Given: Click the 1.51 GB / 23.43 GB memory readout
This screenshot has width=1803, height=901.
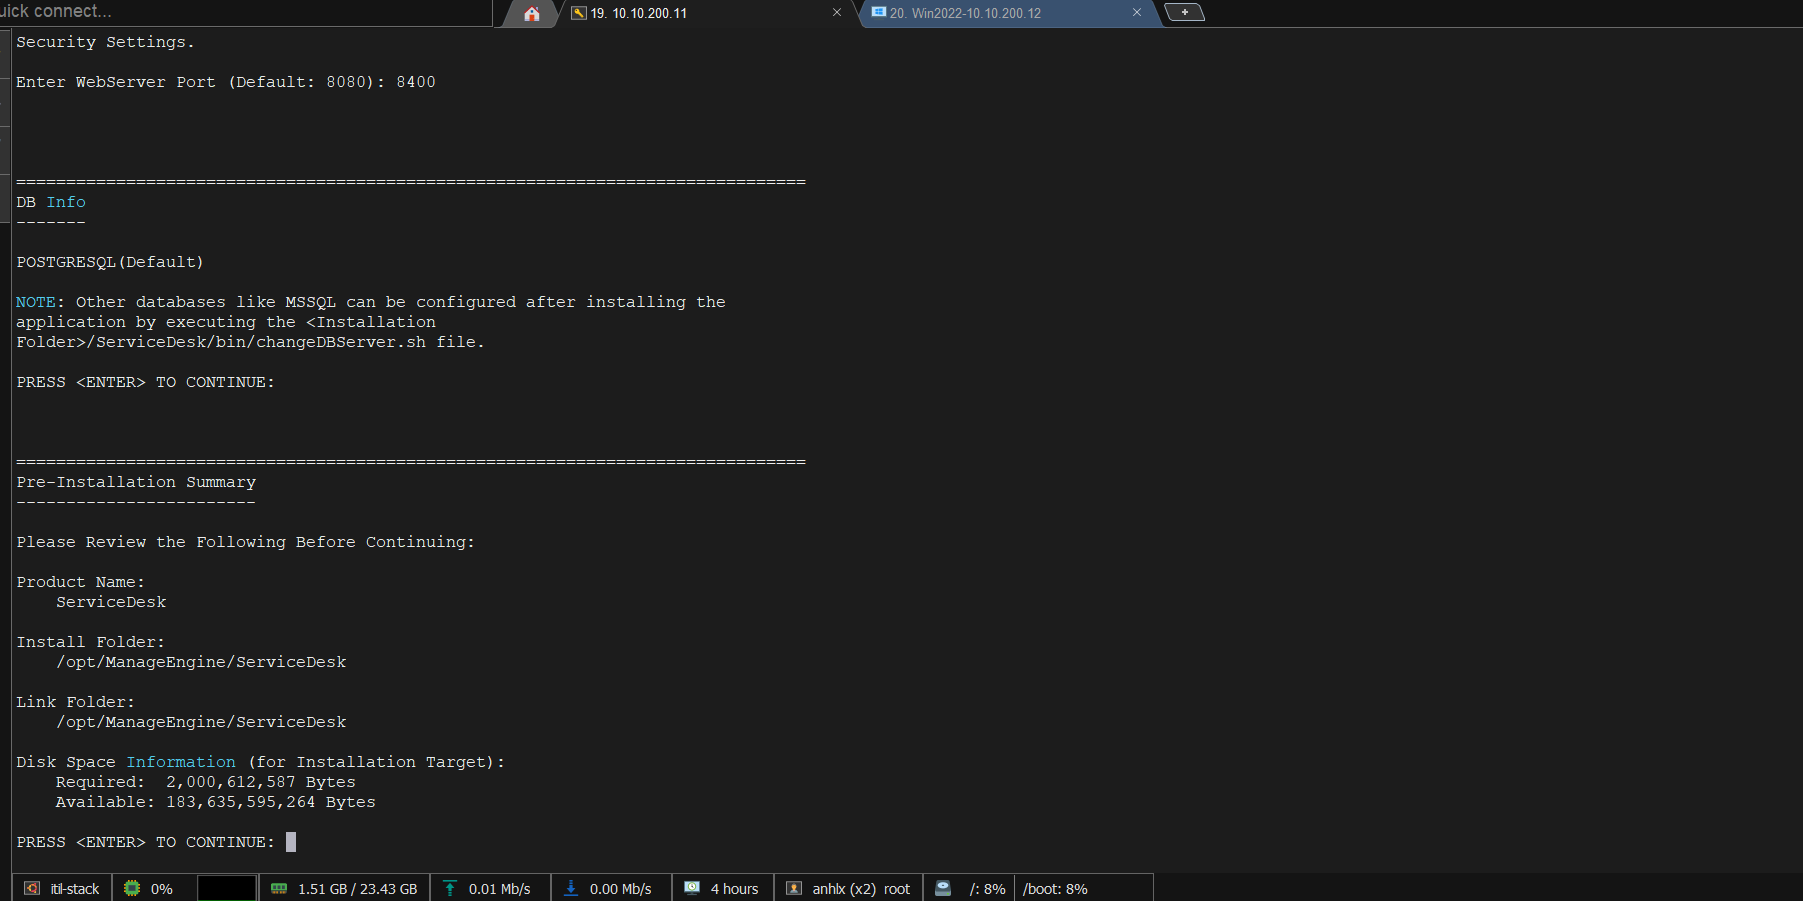Looking at the screenshot, I should pyautogui.click(x=357, y=889).
